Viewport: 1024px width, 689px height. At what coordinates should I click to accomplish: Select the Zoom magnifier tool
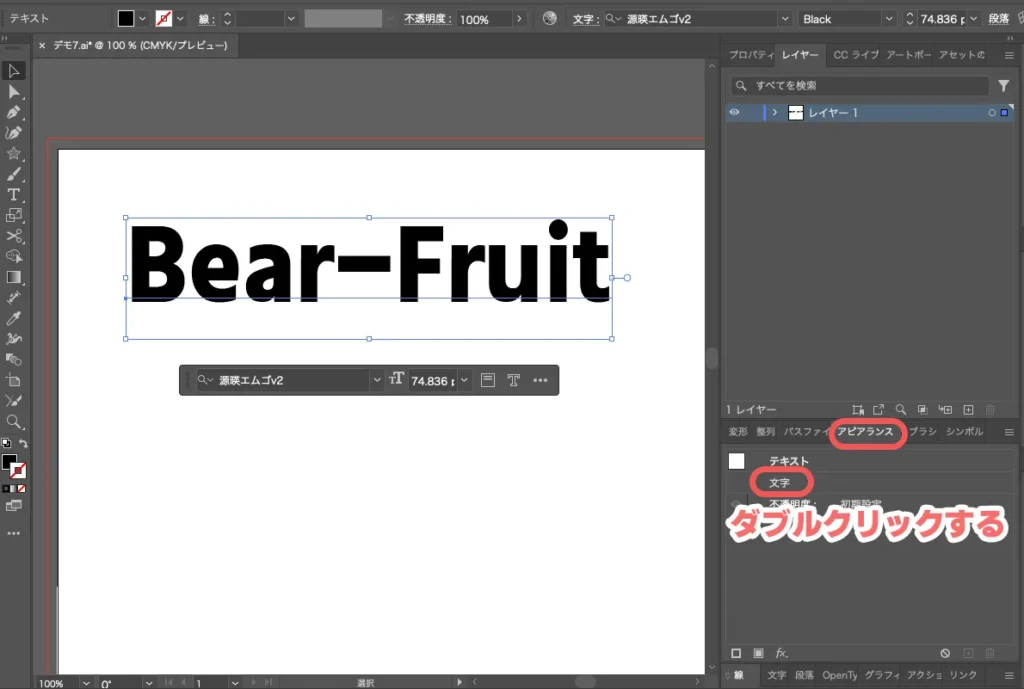(x=14, y=421)
